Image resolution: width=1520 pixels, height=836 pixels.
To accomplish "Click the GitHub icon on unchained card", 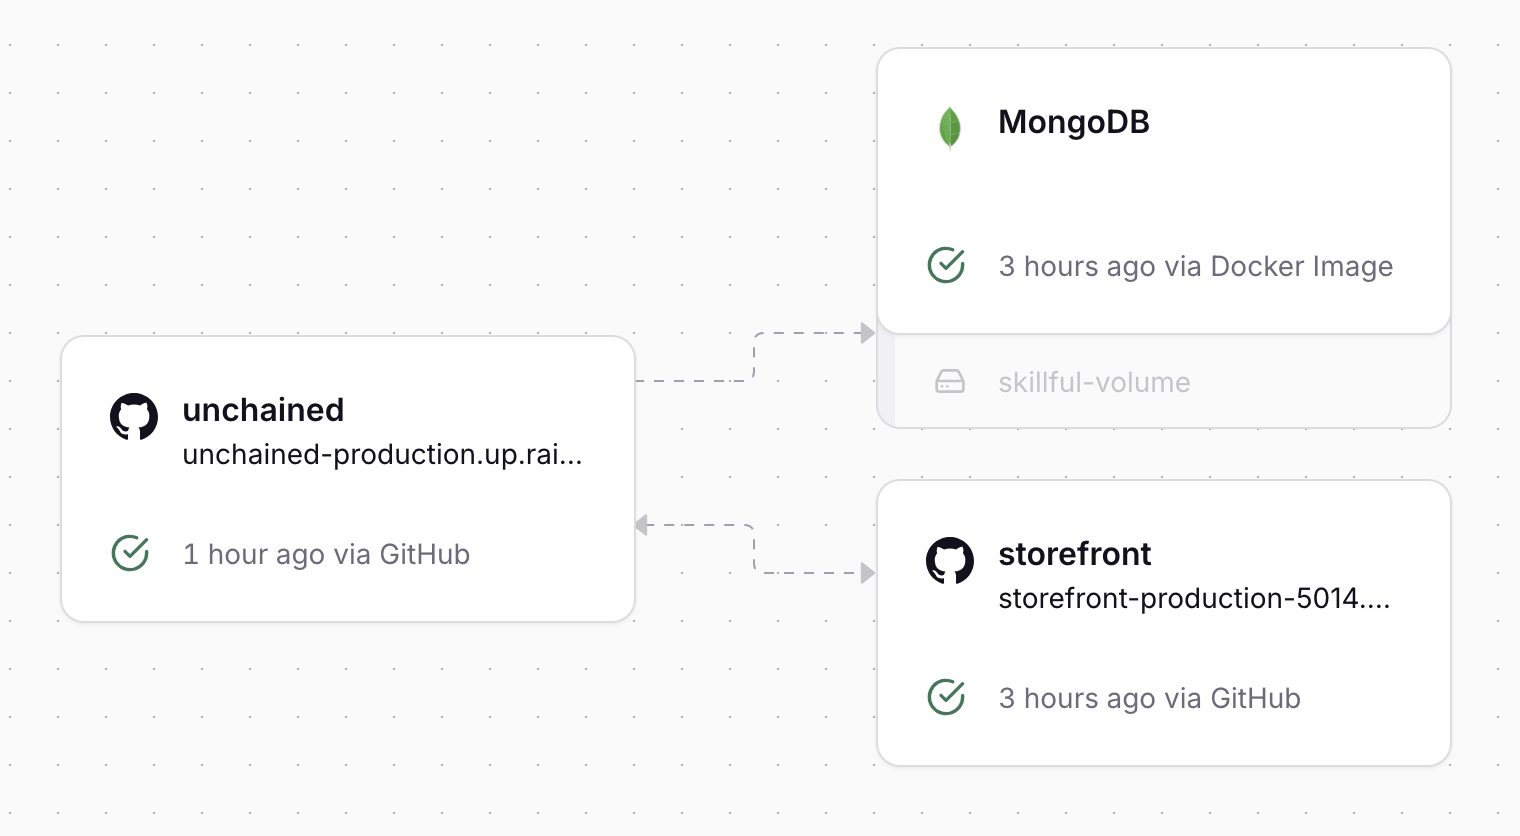I will coord(134,416).
